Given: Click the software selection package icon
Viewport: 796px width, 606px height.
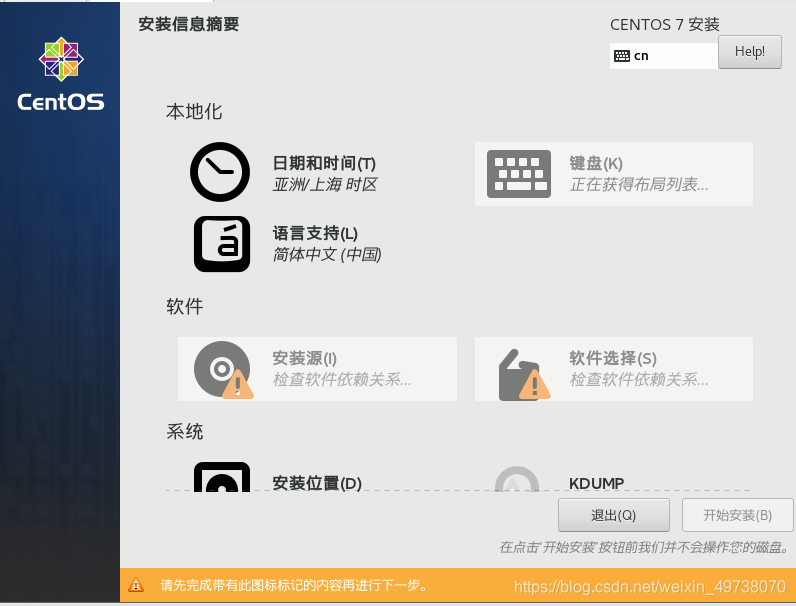Looking at the screenshot, I should (x=523, y=374).
